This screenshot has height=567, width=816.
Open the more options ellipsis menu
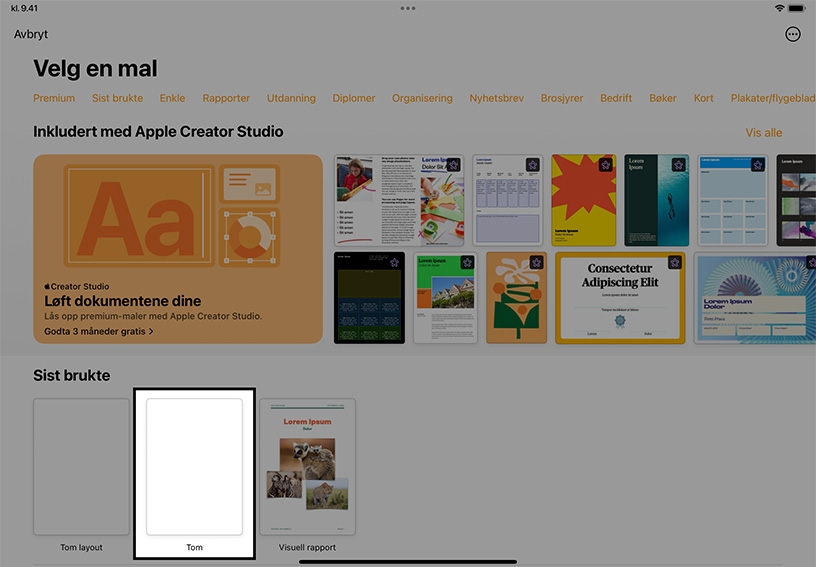click(793, 34)
